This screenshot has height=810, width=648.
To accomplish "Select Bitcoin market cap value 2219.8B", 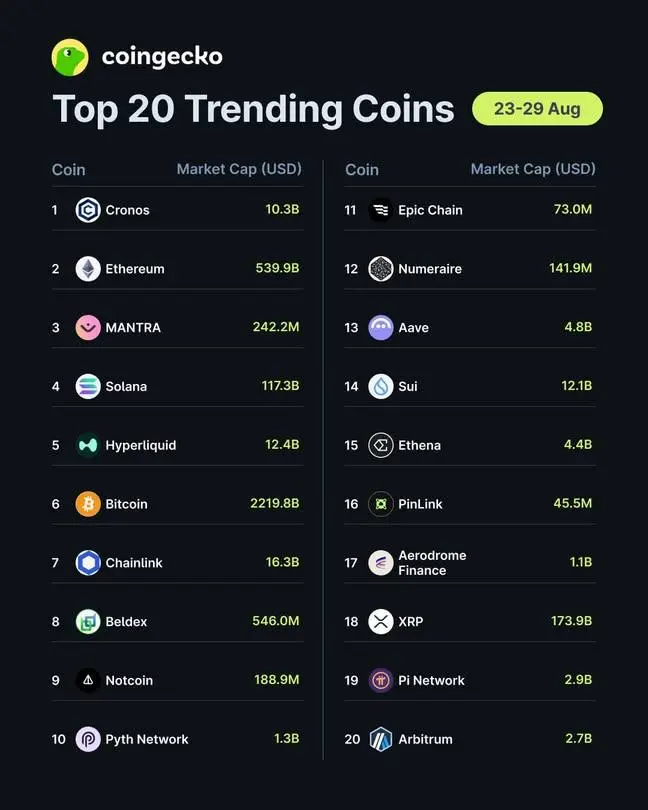I will point(274,504).
